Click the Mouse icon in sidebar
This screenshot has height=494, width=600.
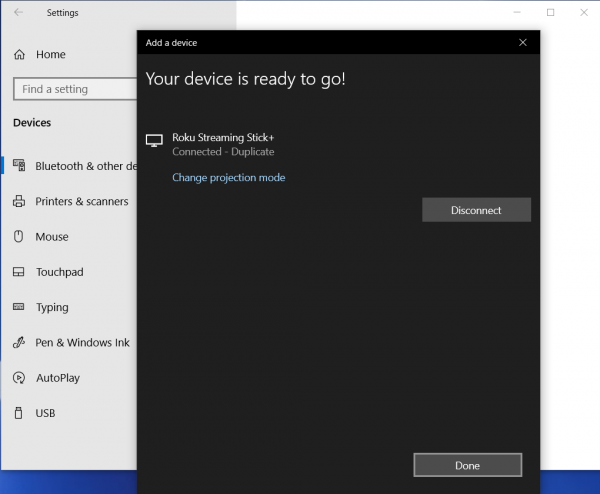pos(18,236)
